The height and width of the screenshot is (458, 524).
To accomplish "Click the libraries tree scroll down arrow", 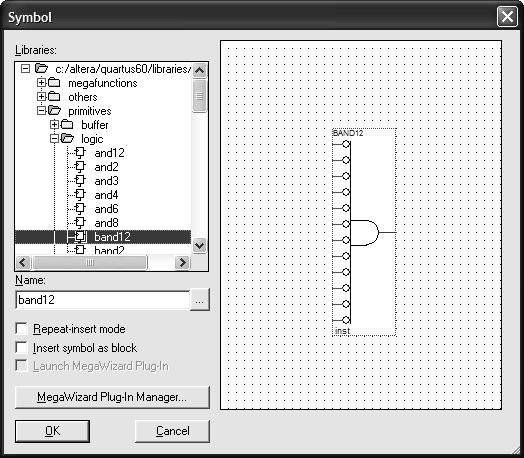I will click(200, 246).
